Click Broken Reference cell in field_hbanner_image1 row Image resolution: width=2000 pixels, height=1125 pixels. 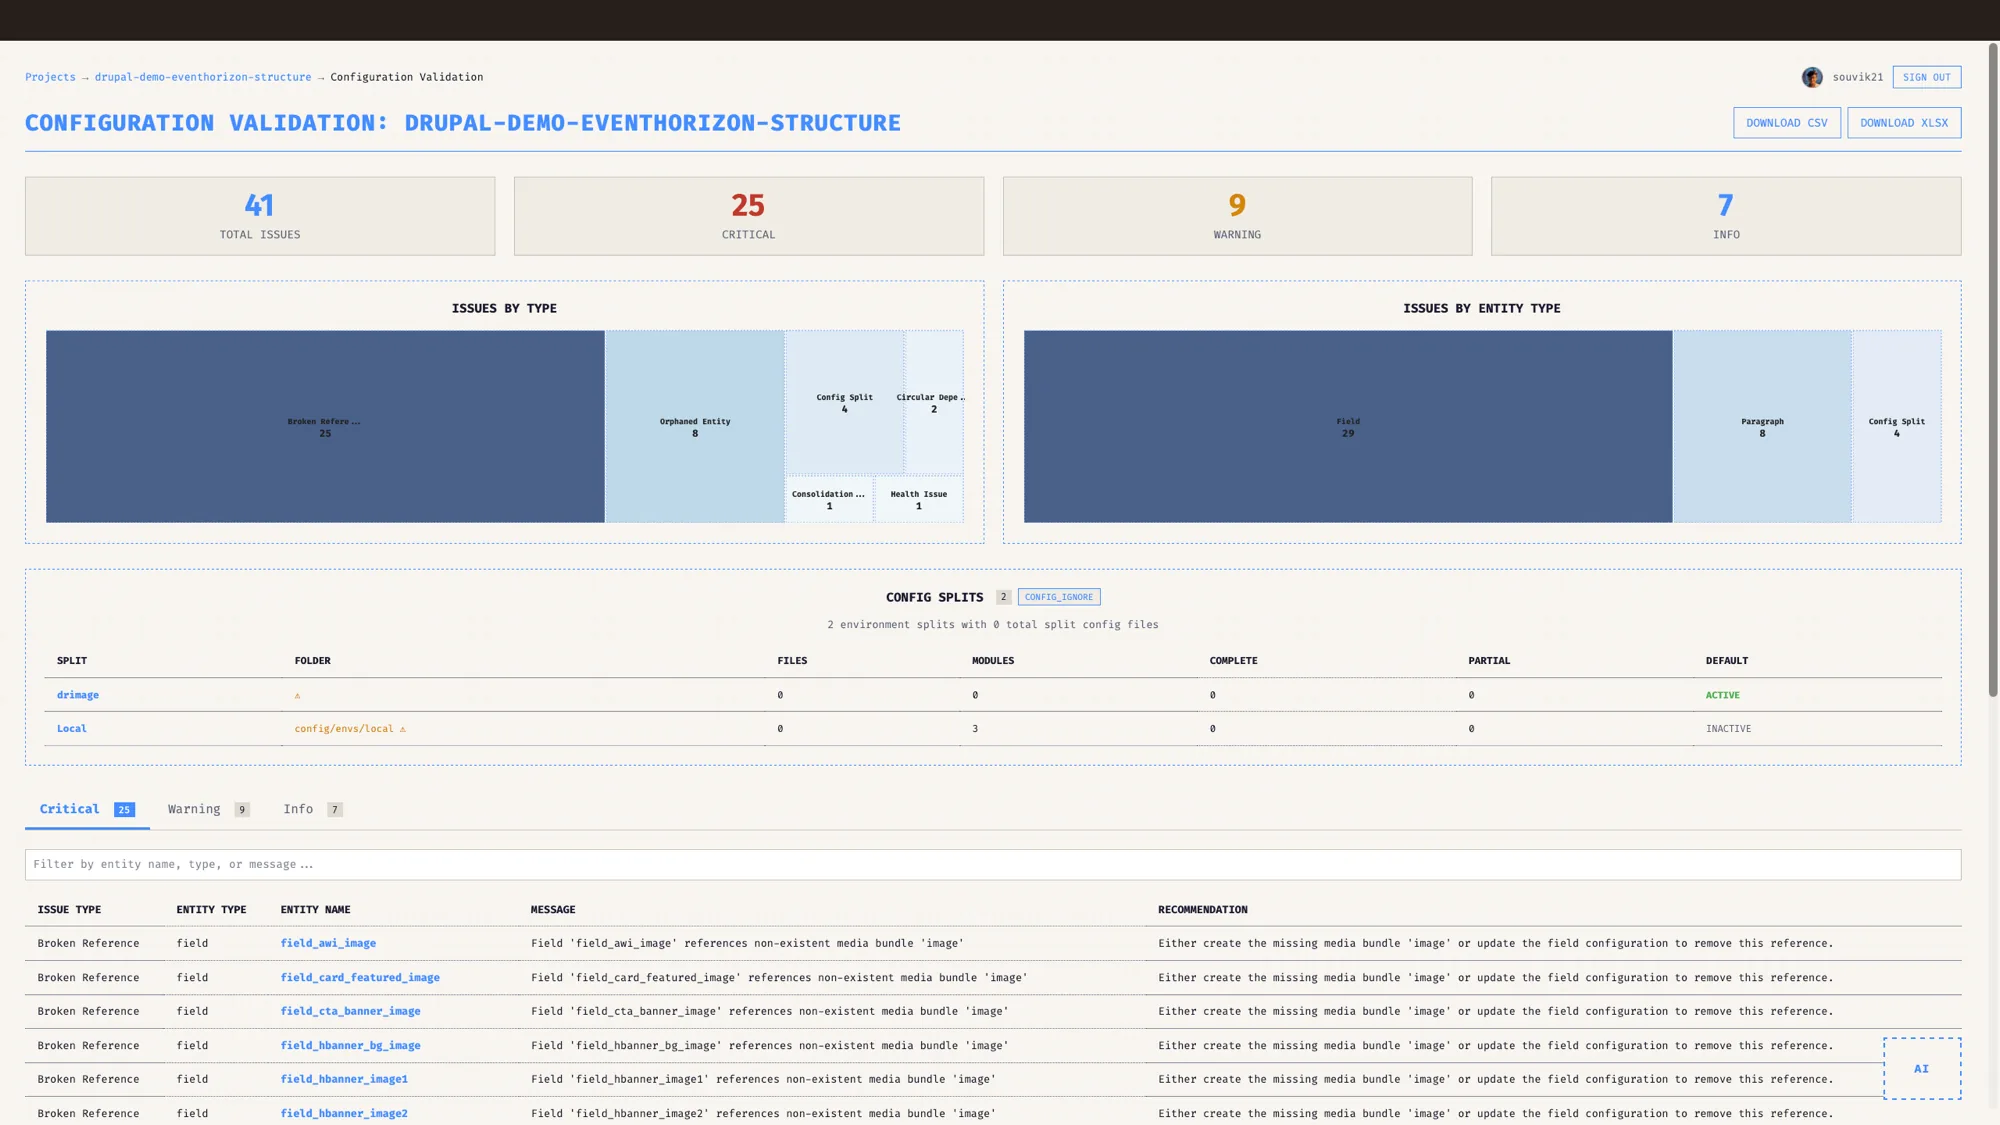(x=88, y=1079)
